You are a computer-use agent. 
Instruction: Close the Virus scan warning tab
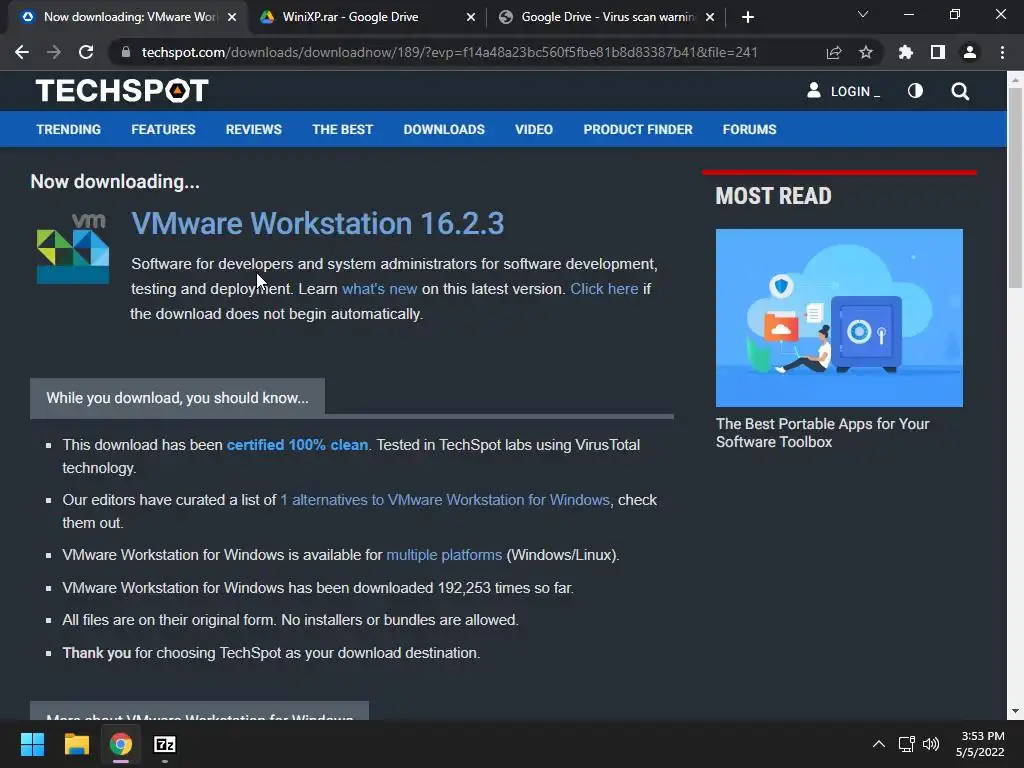pos(711,17)
